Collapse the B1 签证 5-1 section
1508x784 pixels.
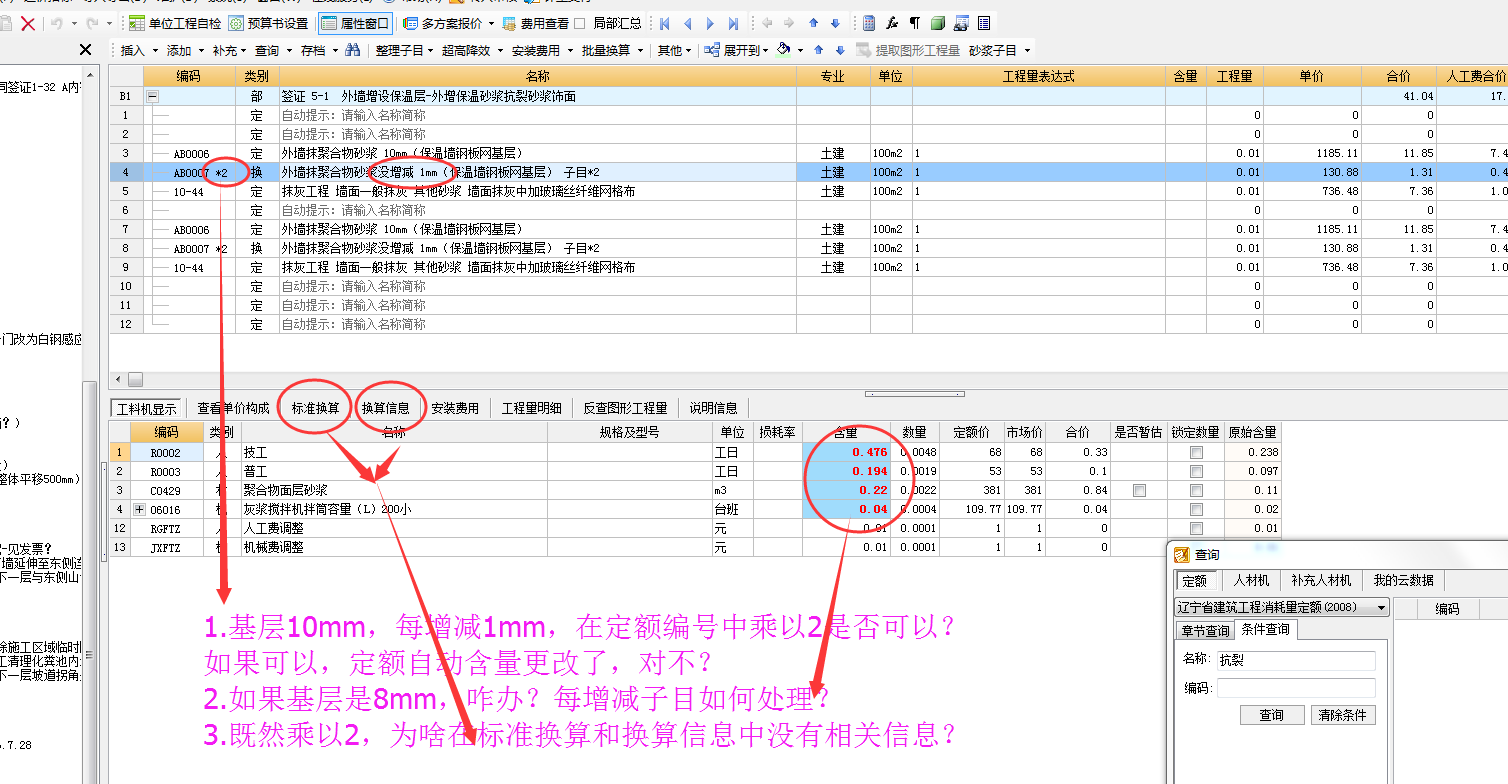point(153,96)
